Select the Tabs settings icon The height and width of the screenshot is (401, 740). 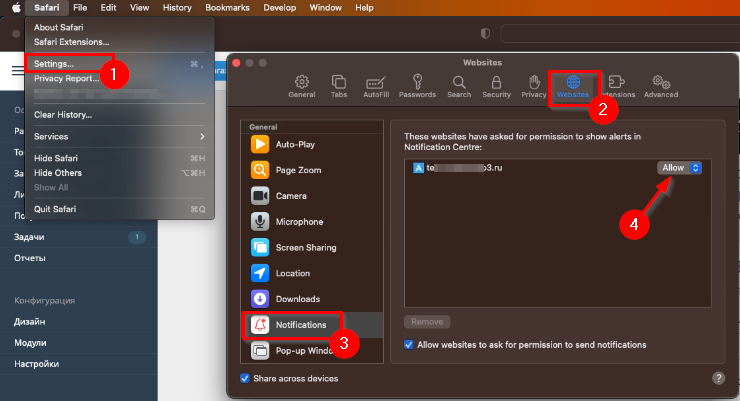pos(338,84)
